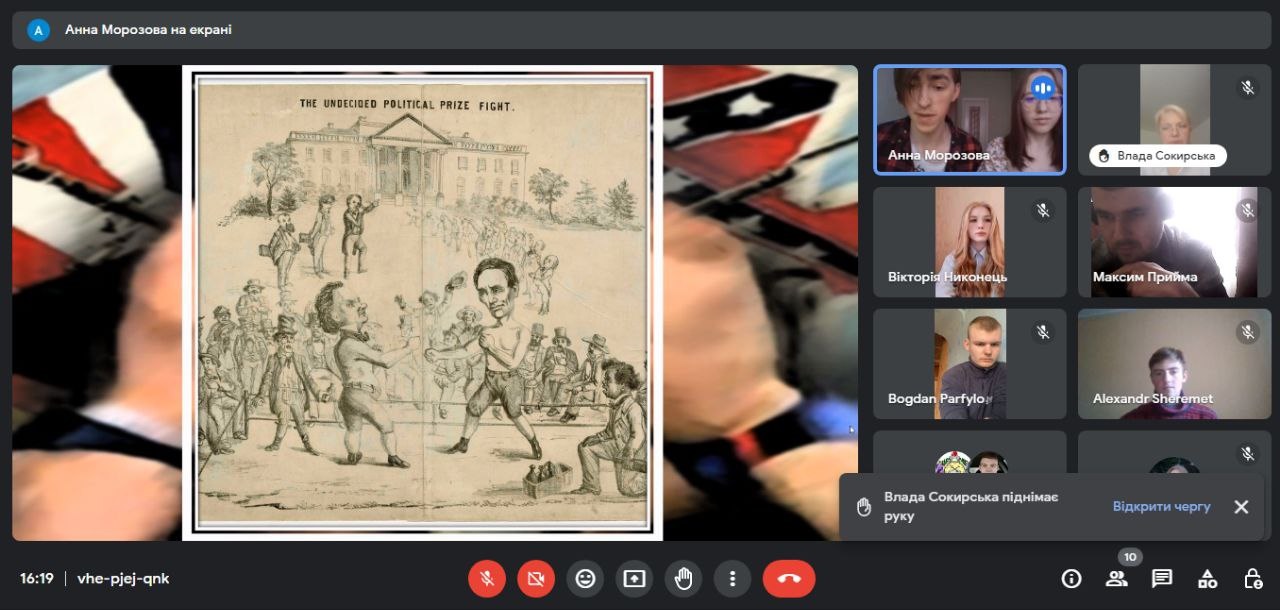
Task: Select Влада Сокирська's video tile
Action: pyautogui.click(x=1175, y=120)
